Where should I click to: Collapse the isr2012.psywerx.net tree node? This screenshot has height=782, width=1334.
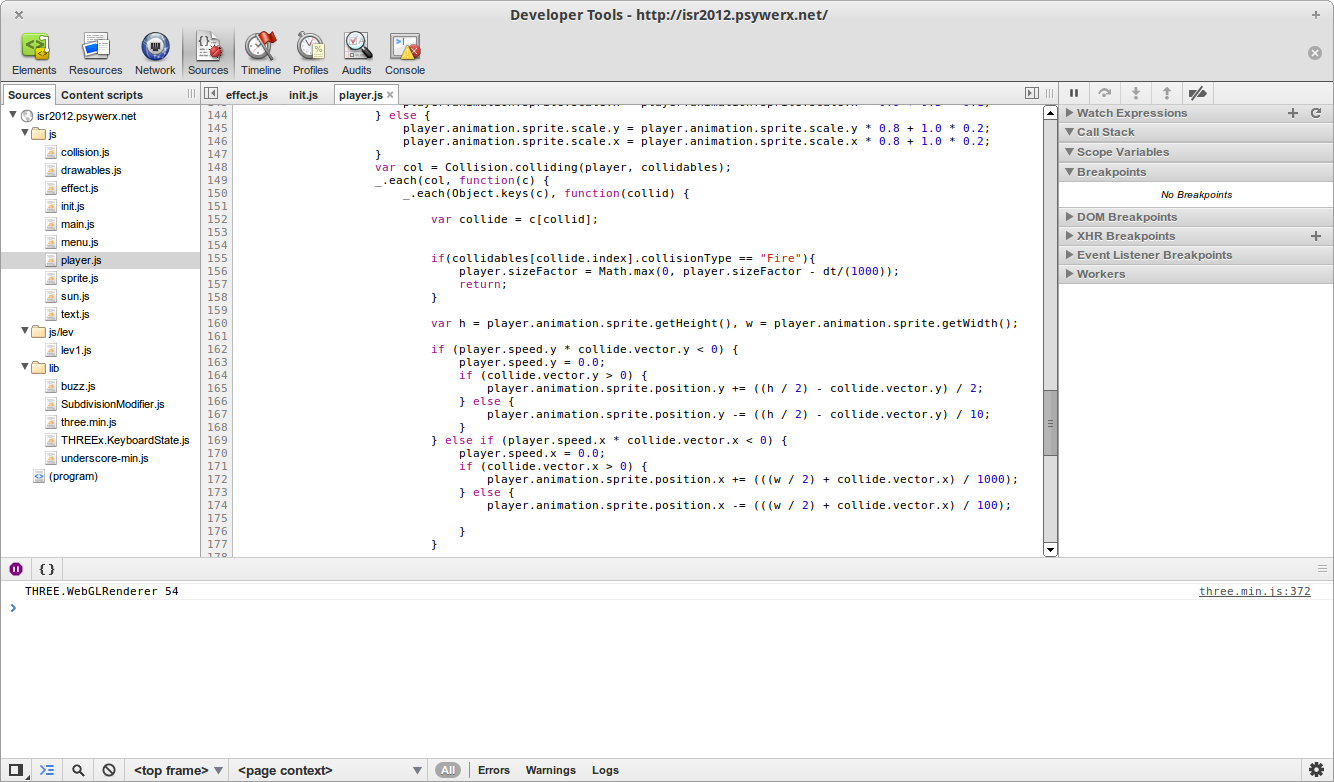(x=13, y=115)
